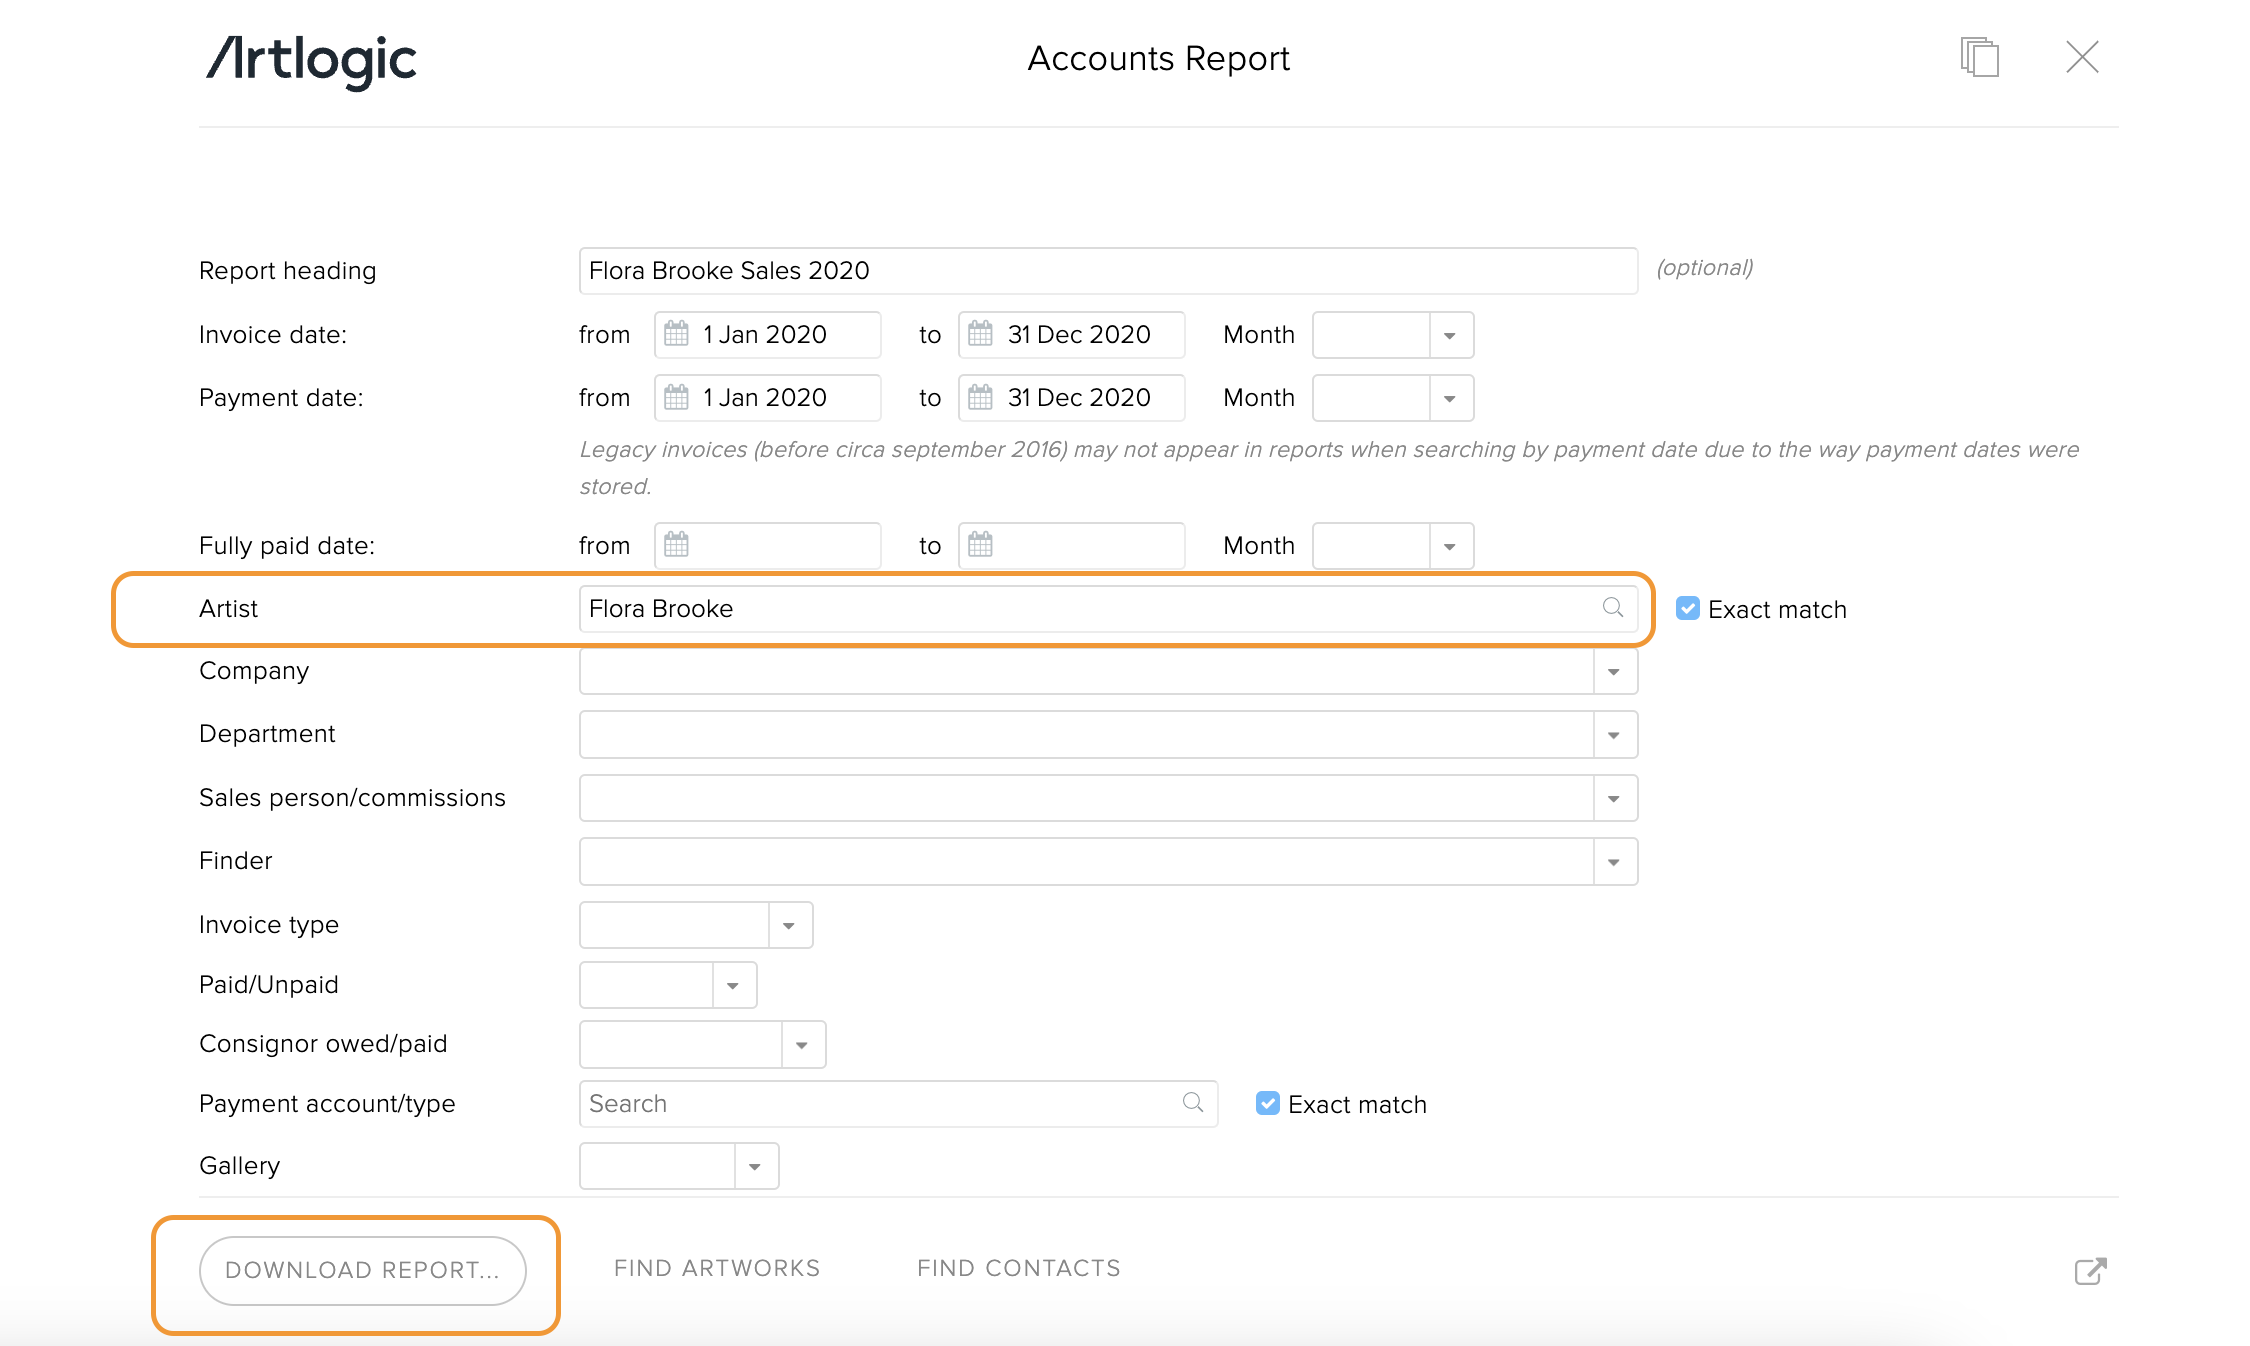
Task: Click empty Fully paid date from field
Action: click(768, 546)
